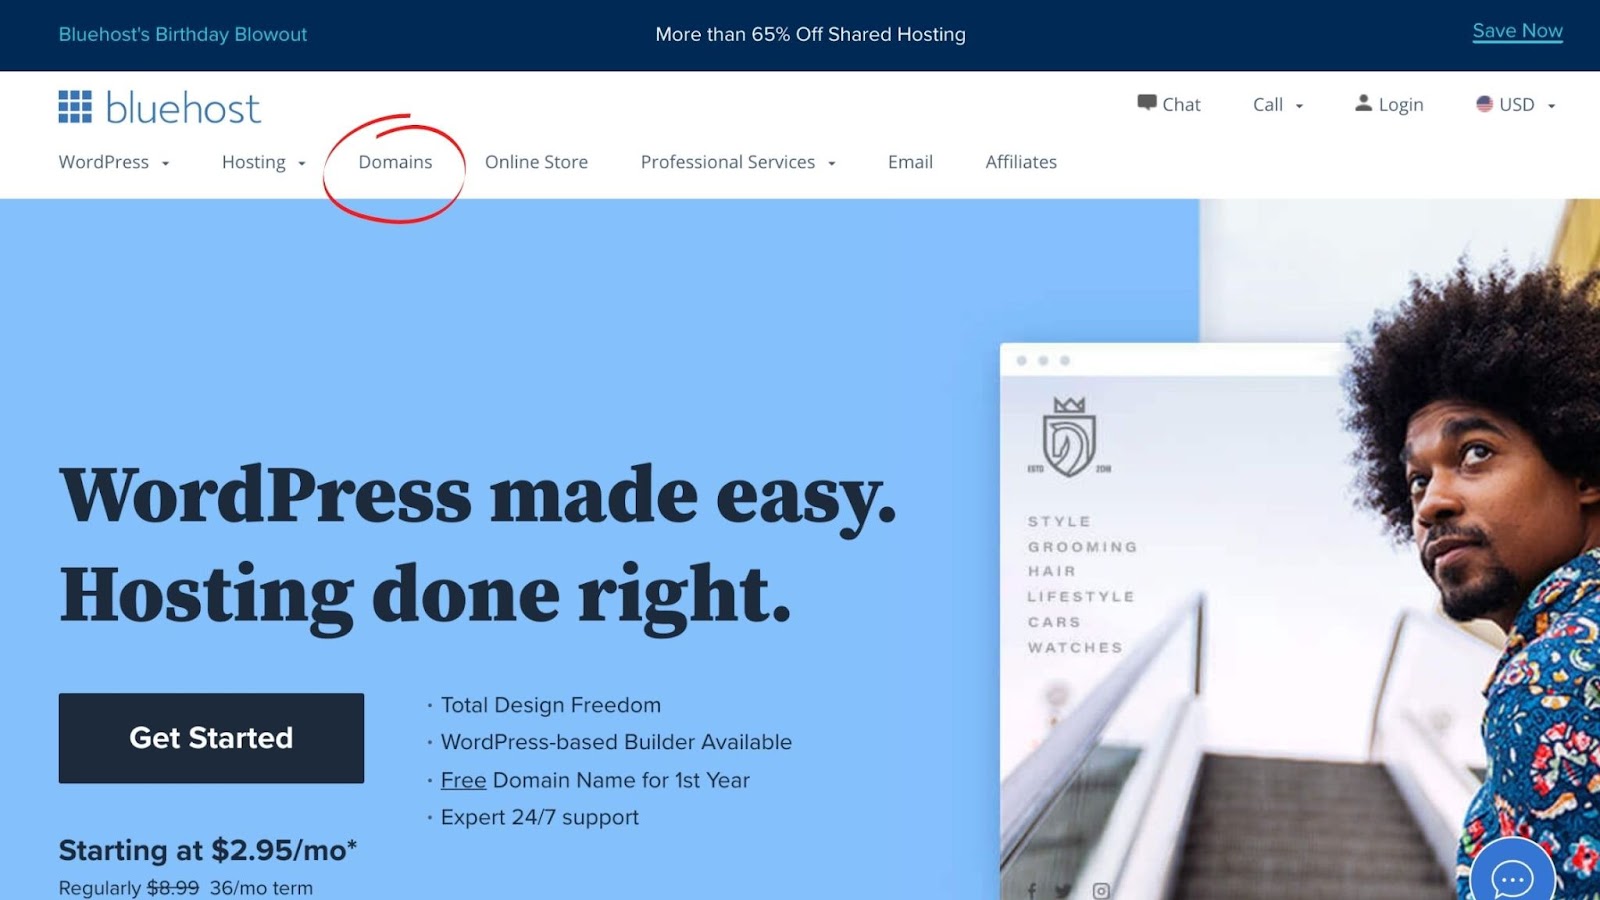Click the Get Started button

pyautogui.click(x=211, y=738)
